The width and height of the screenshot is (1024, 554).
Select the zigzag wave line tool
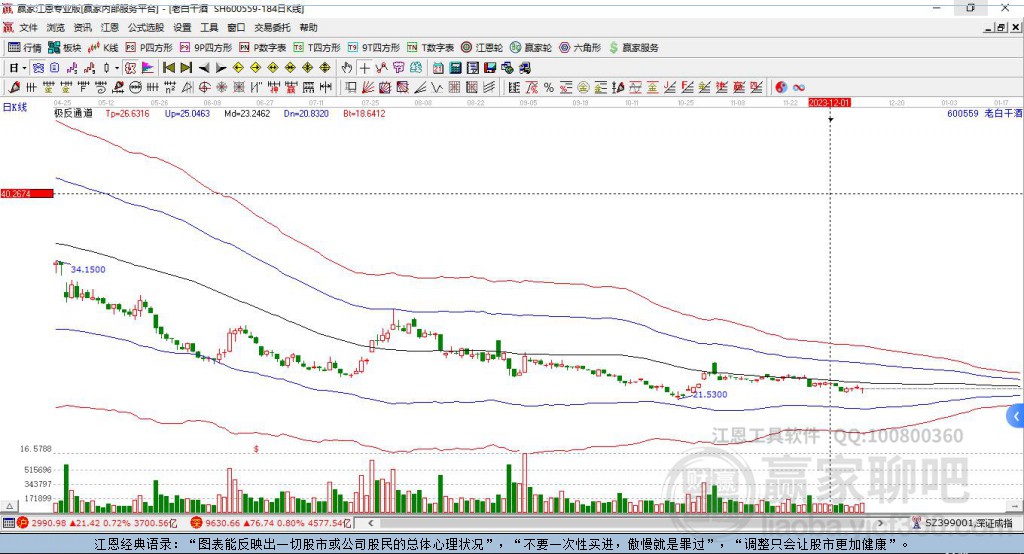pyautogui.click(x=437, y=88)
